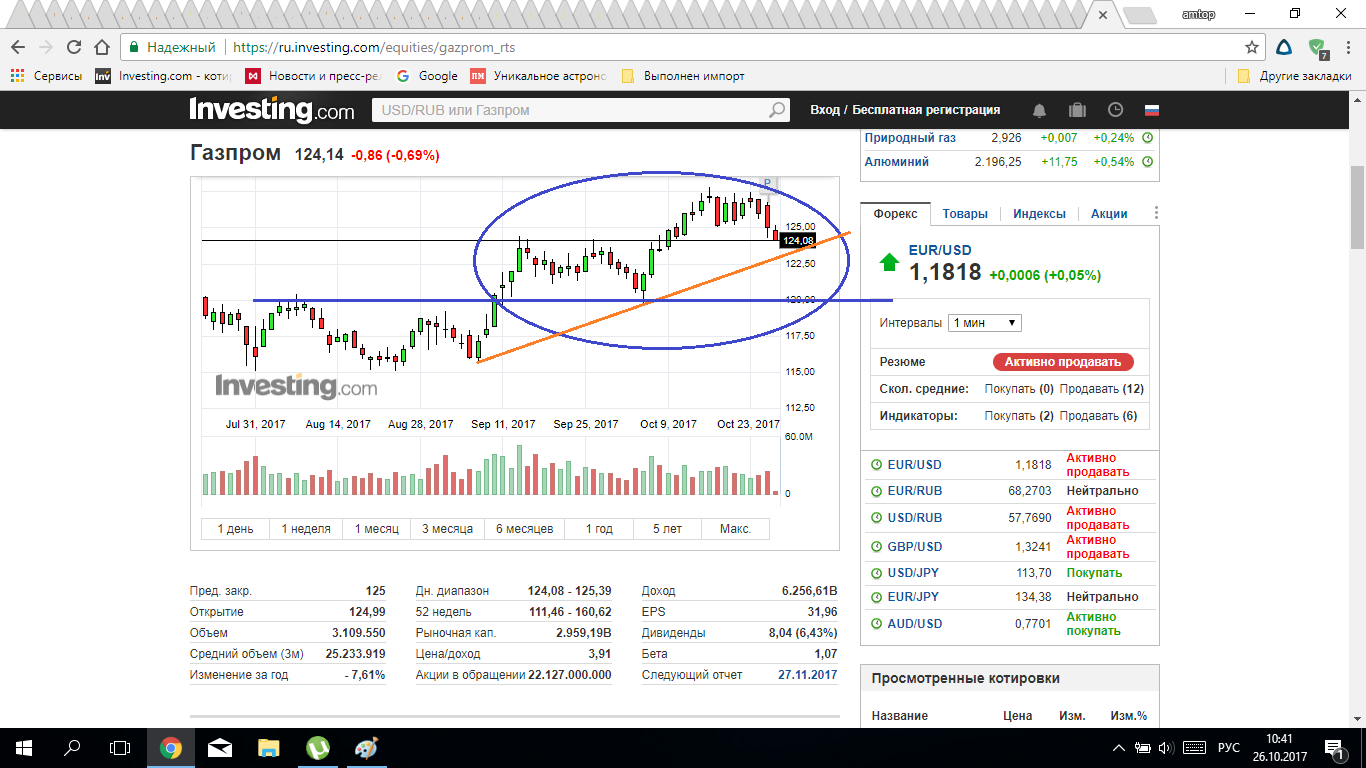
Task: Open the Windows Start menu
Action: pos(23,747)
